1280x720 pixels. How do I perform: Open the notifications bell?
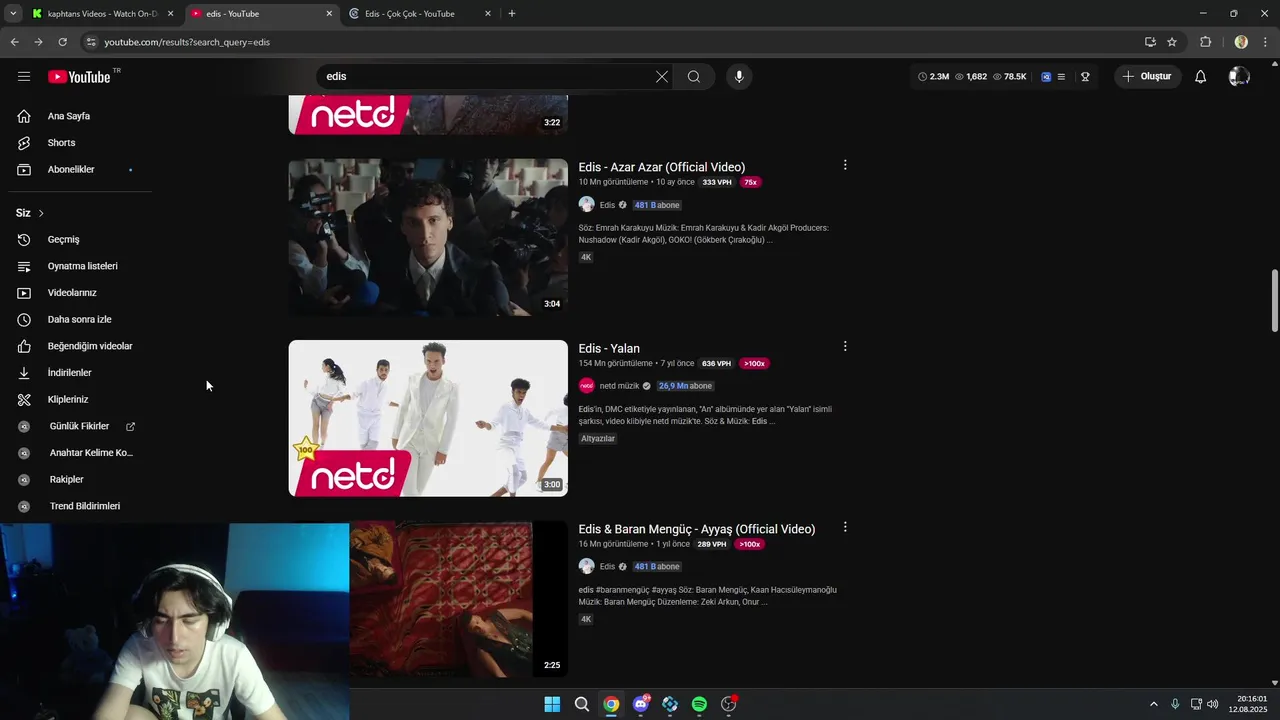[1200, 76]
